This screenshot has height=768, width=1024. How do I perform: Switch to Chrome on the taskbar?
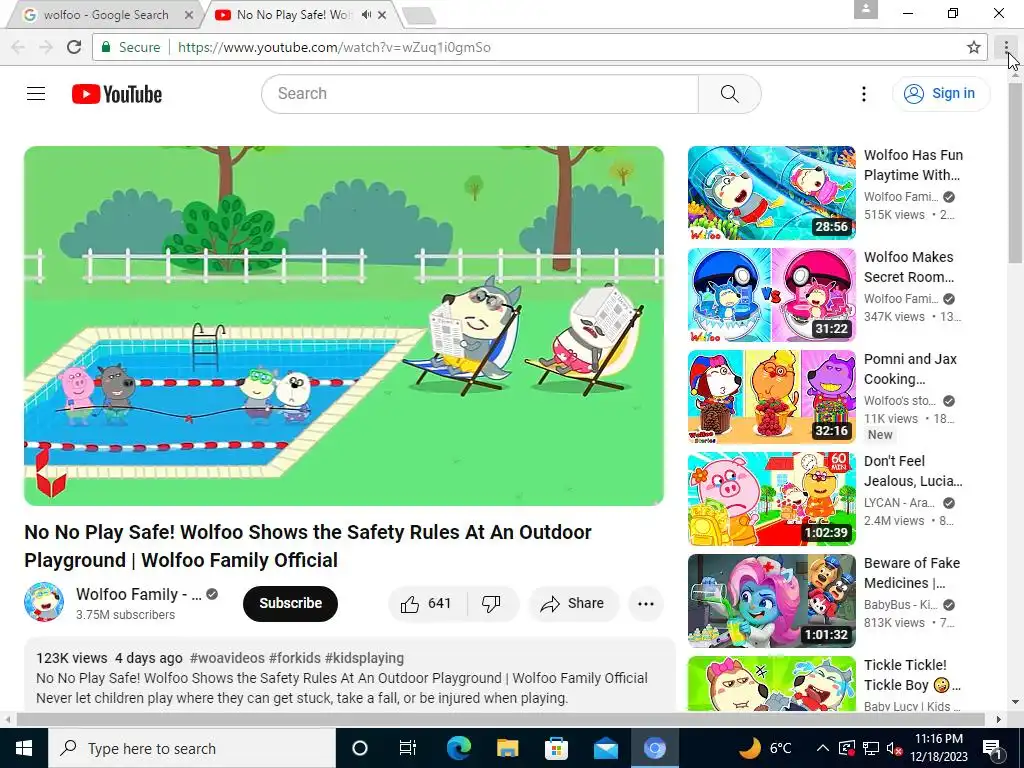pos(654,748)
